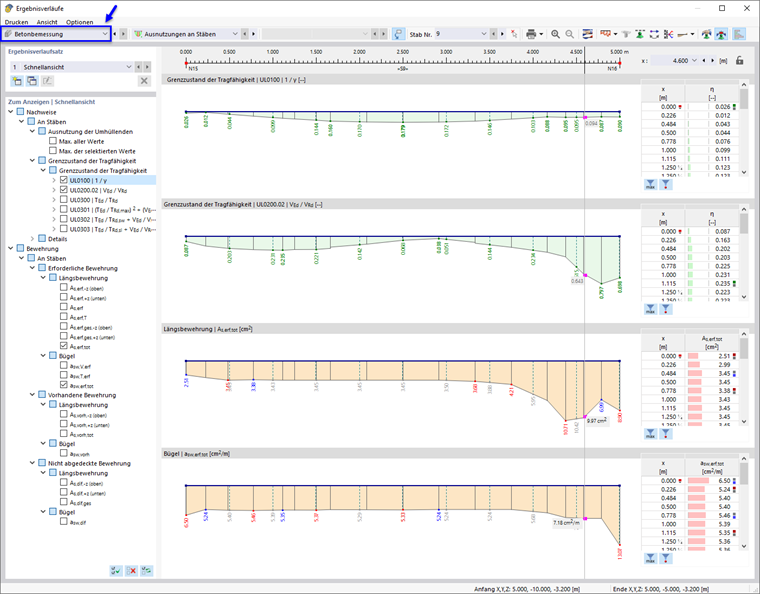Click the zoom in magnifier icon
This screenshot has height=594, width=760.
pyautogui.click(x=555, y=34)
